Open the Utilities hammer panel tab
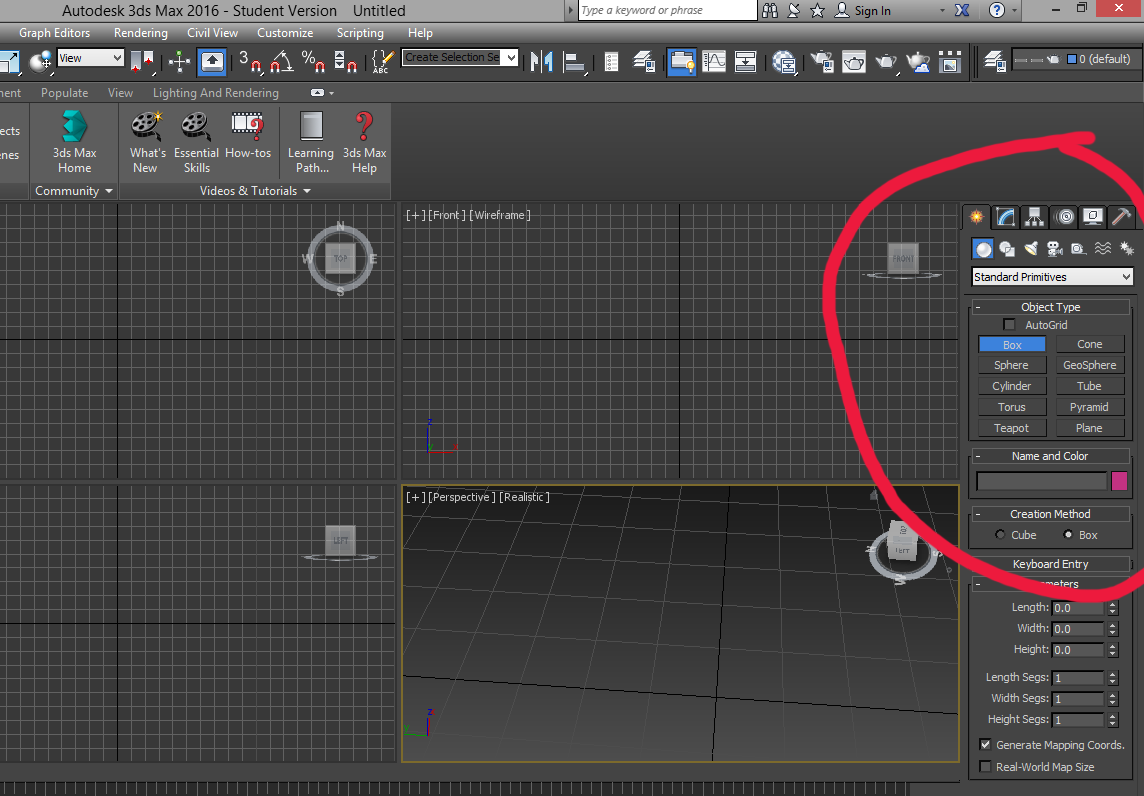This screenshot has width=1144, height=796. 1121,217
